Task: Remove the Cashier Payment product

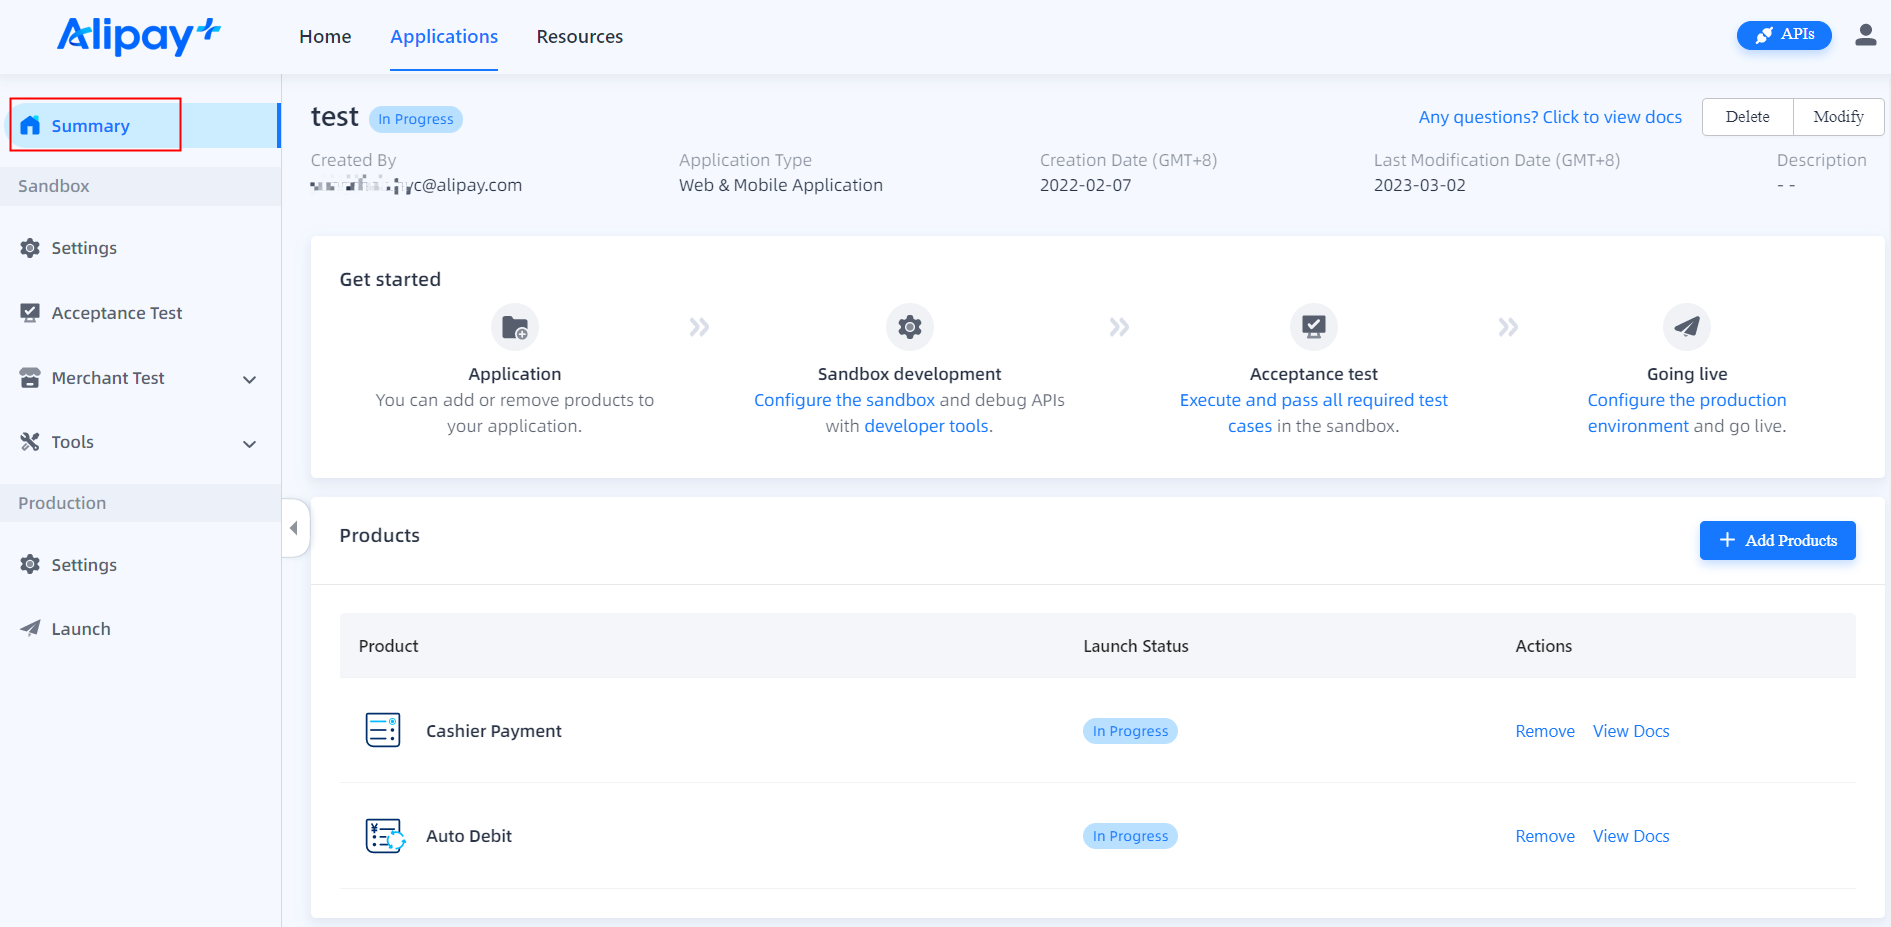Action: (x=1544, y=731)
